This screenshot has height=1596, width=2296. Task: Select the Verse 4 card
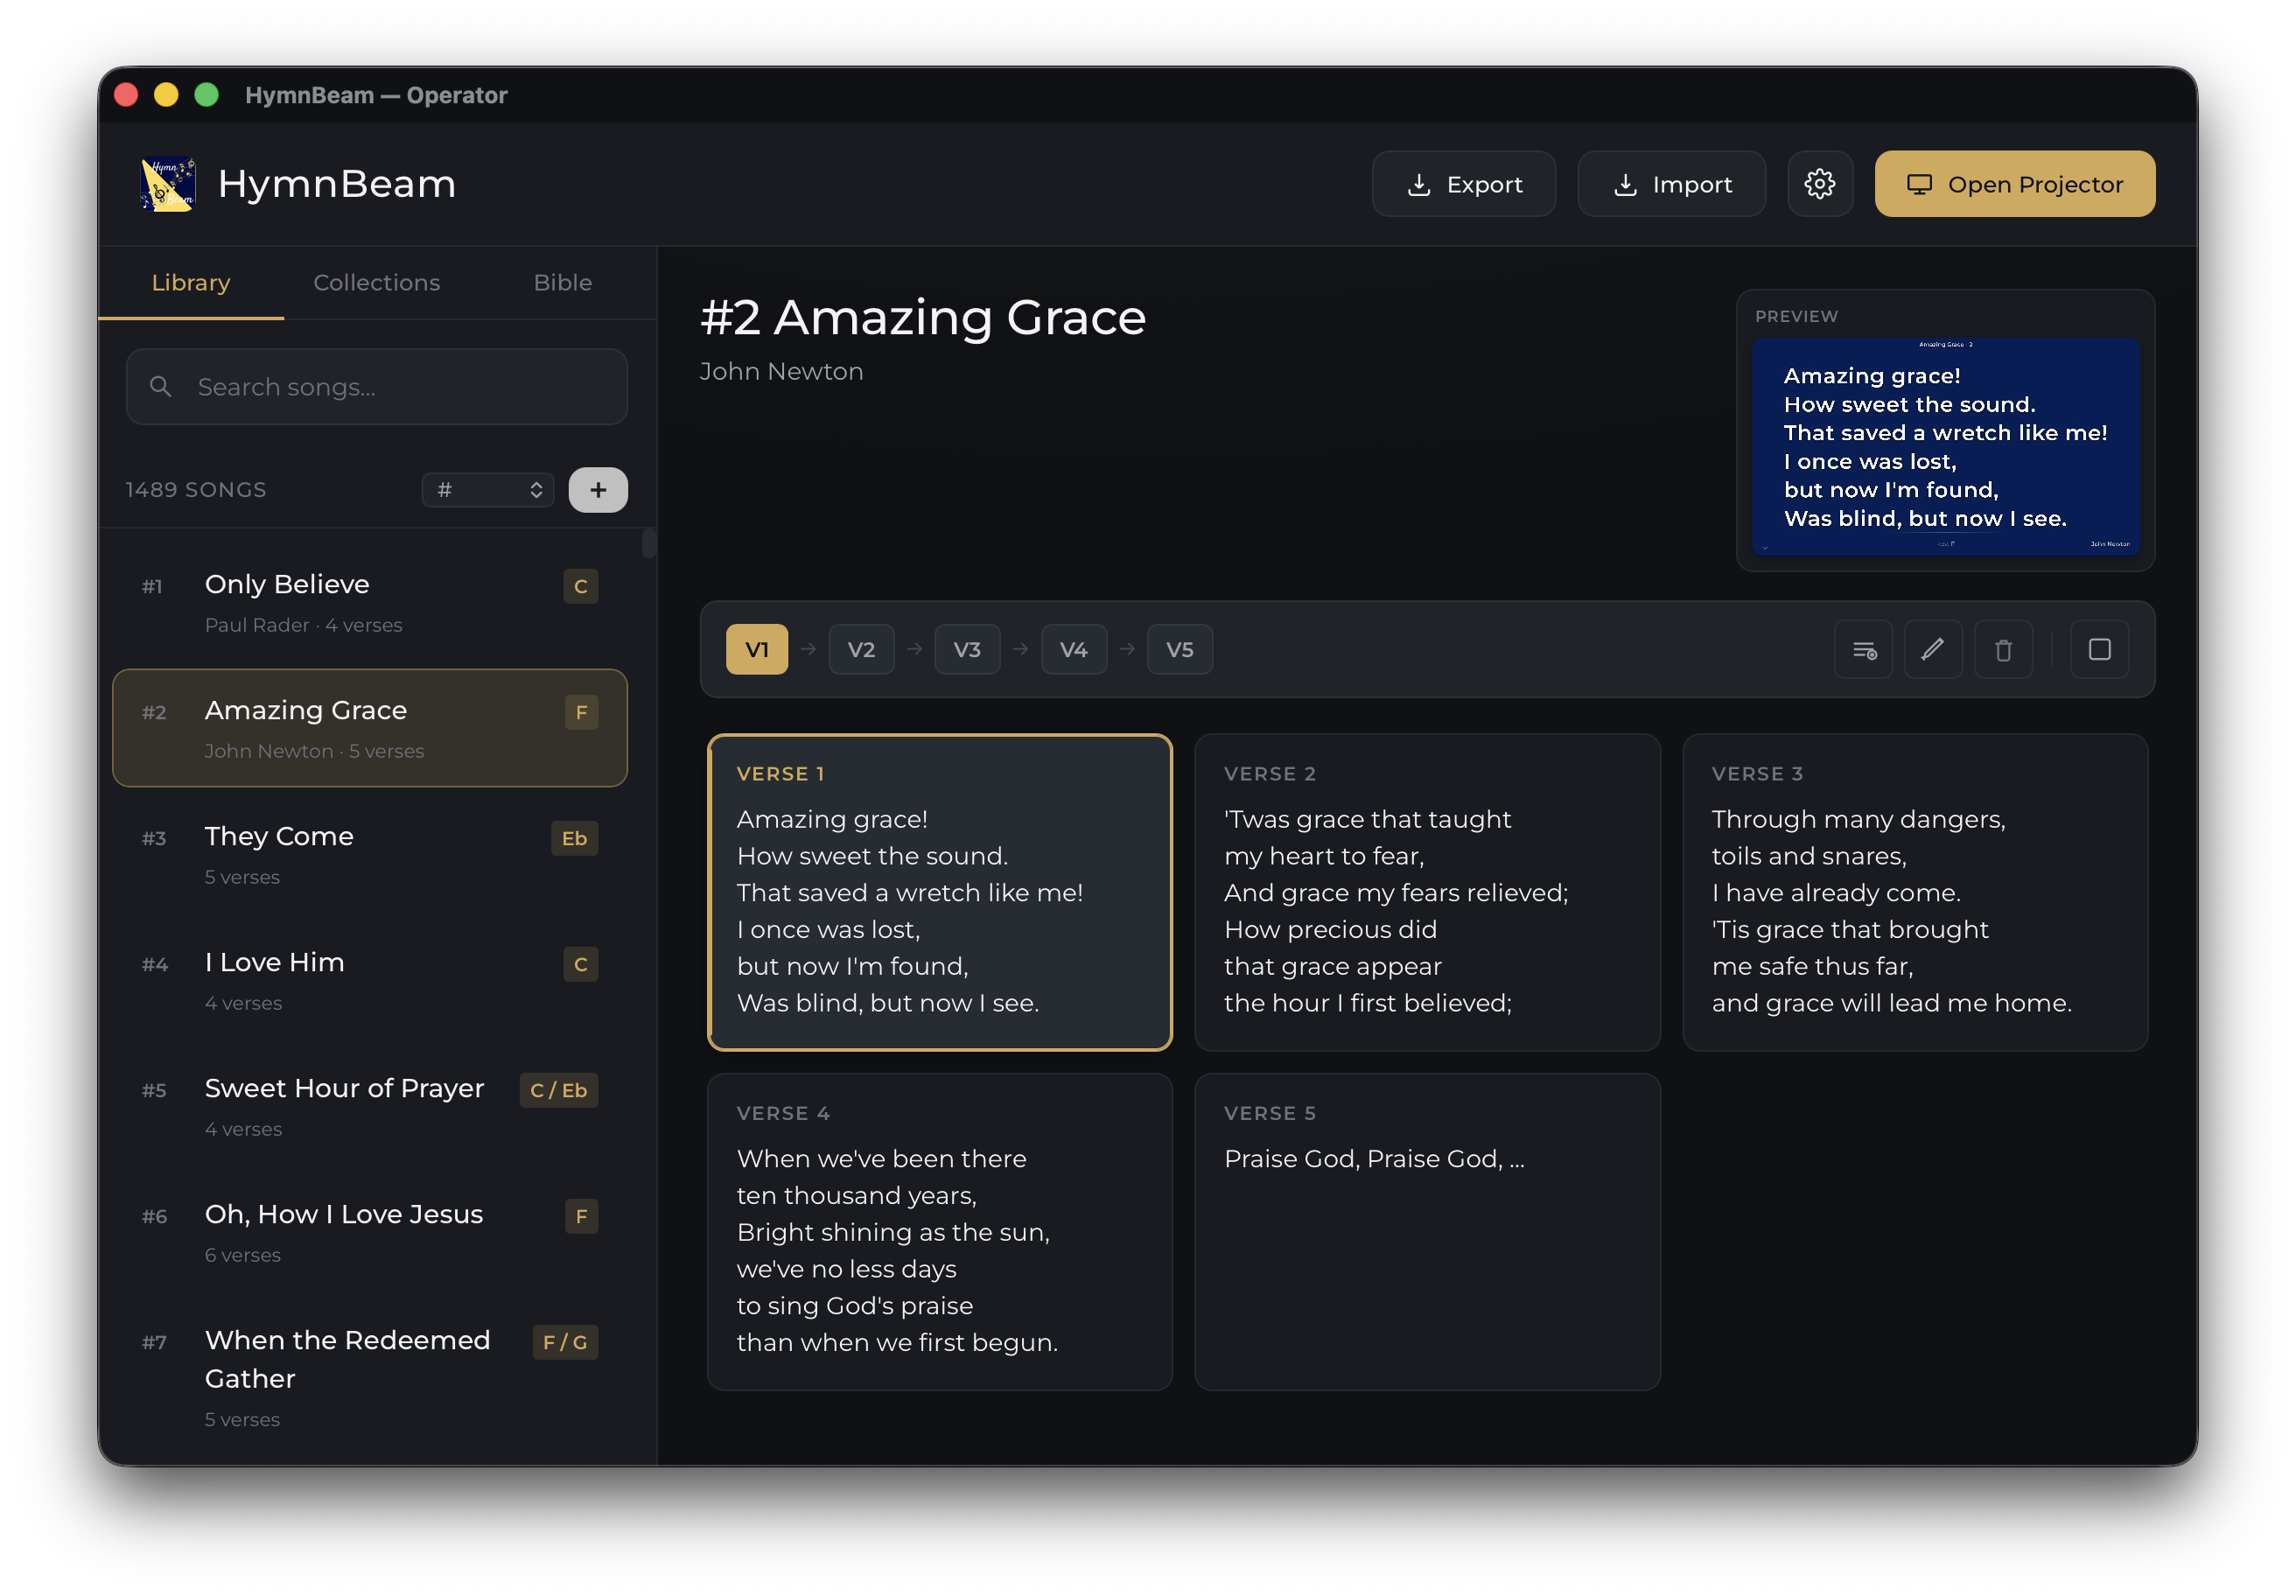940,1232
